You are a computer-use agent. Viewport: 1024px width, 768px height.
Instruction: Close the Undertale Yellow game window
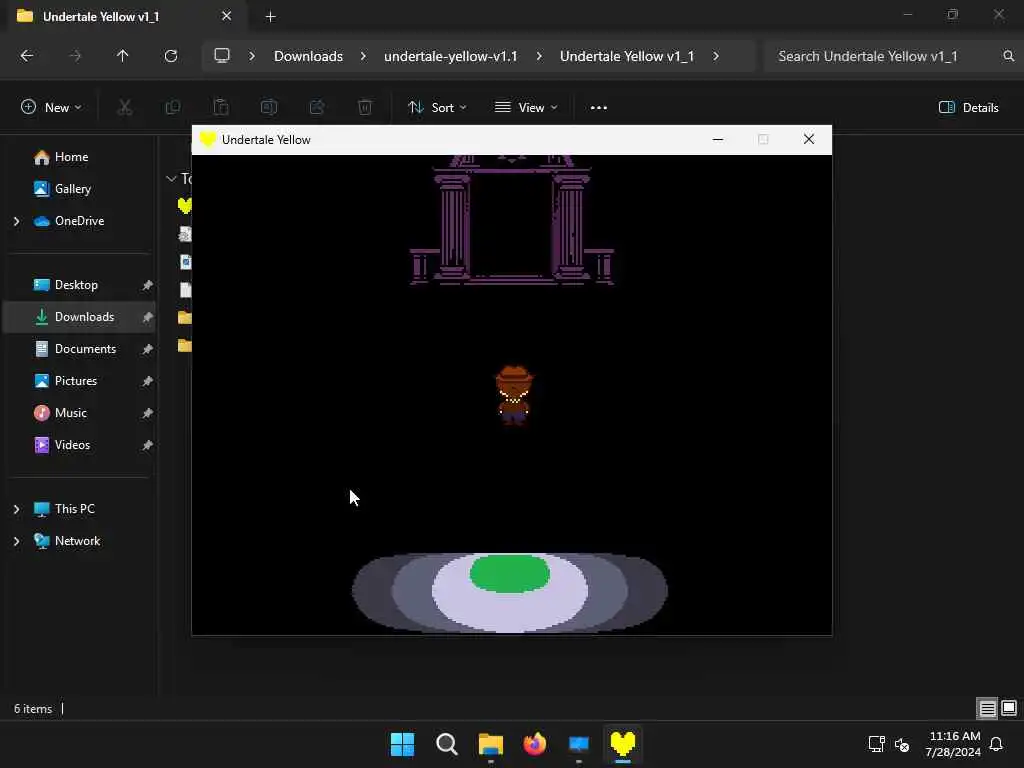pyautogui.click(x=808, y=140)
